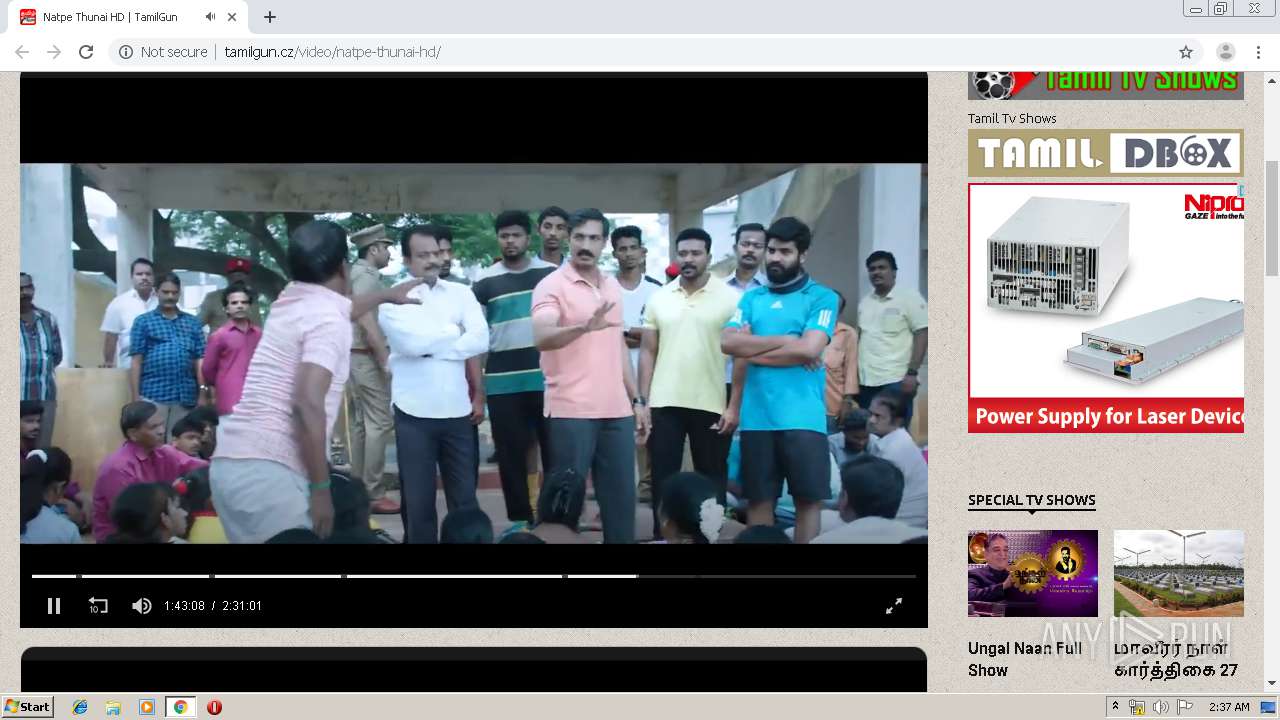This screenshot has height=720, width=1280.
Task: Show hidden system tray icons
Action: click(1115, 707)
